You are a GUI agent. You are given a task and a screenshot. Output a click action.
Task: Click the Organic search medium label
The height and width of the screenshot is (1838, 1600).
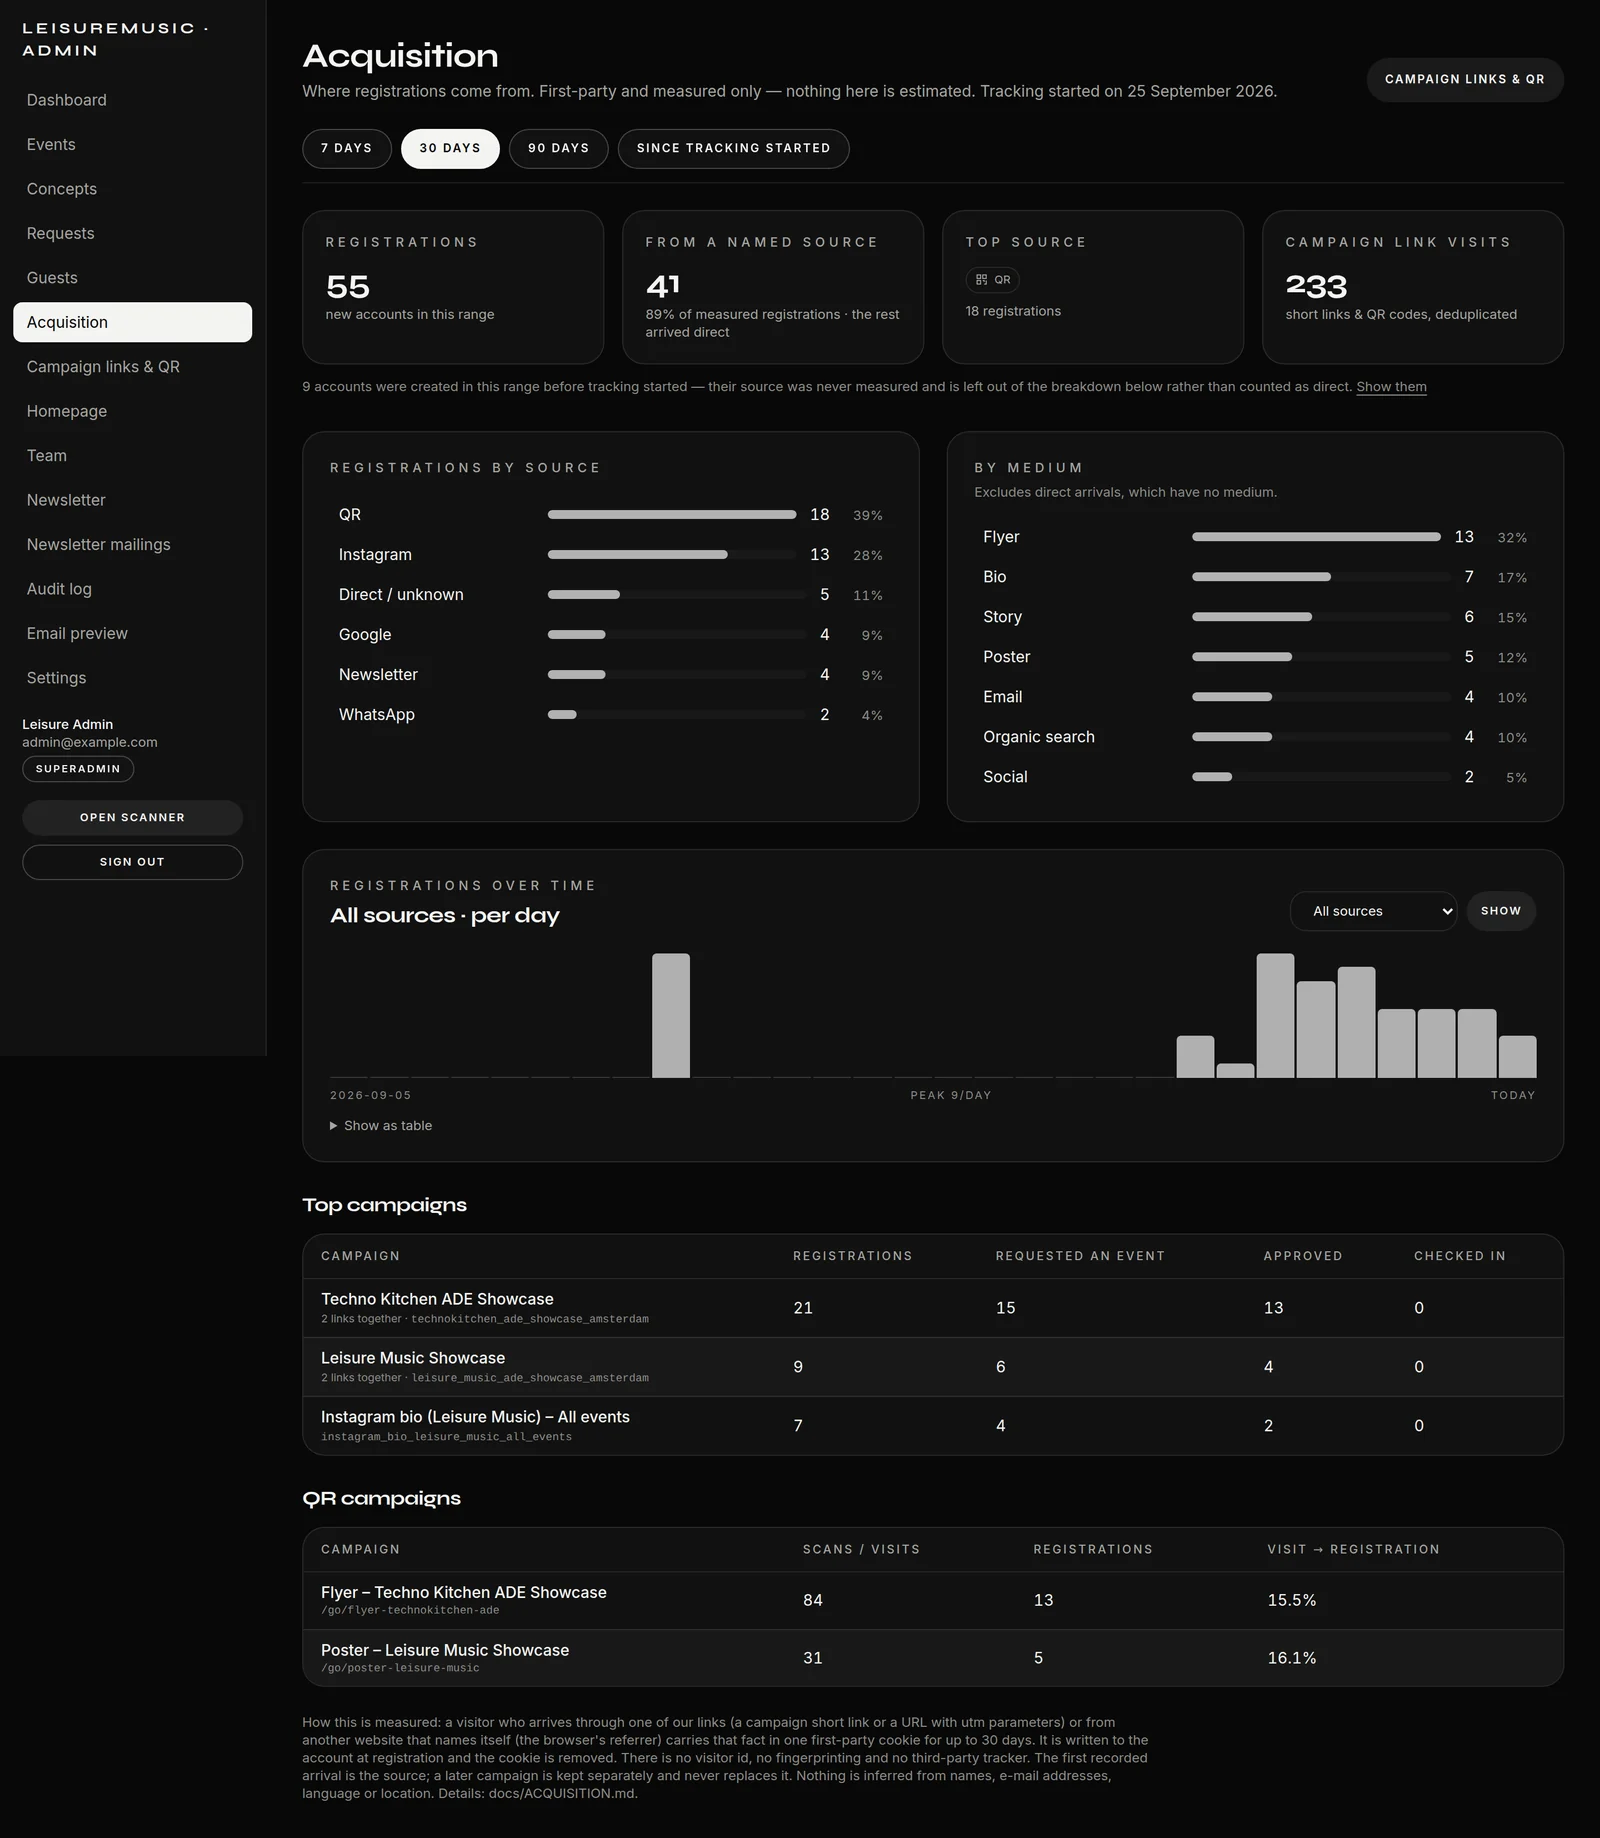click(x=1039, y=737)
